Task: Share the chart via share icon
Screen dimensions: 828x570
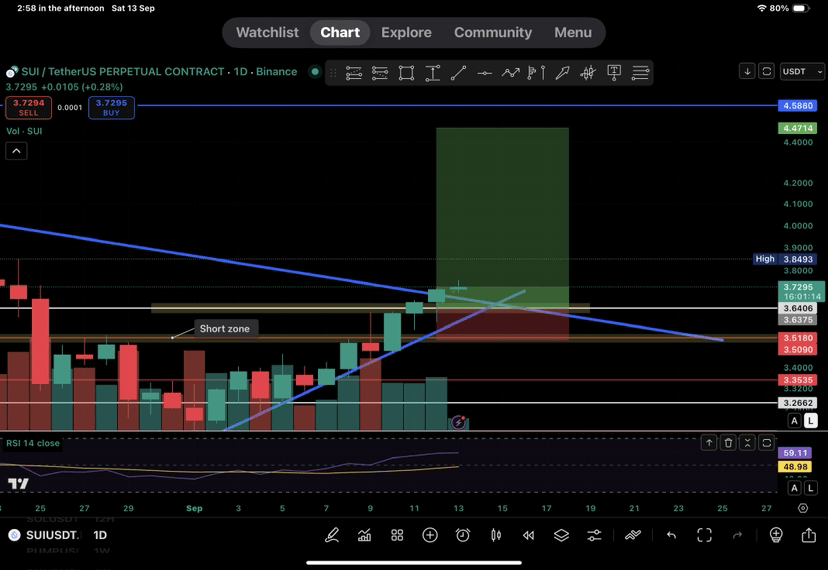Action: coord(808,535)
